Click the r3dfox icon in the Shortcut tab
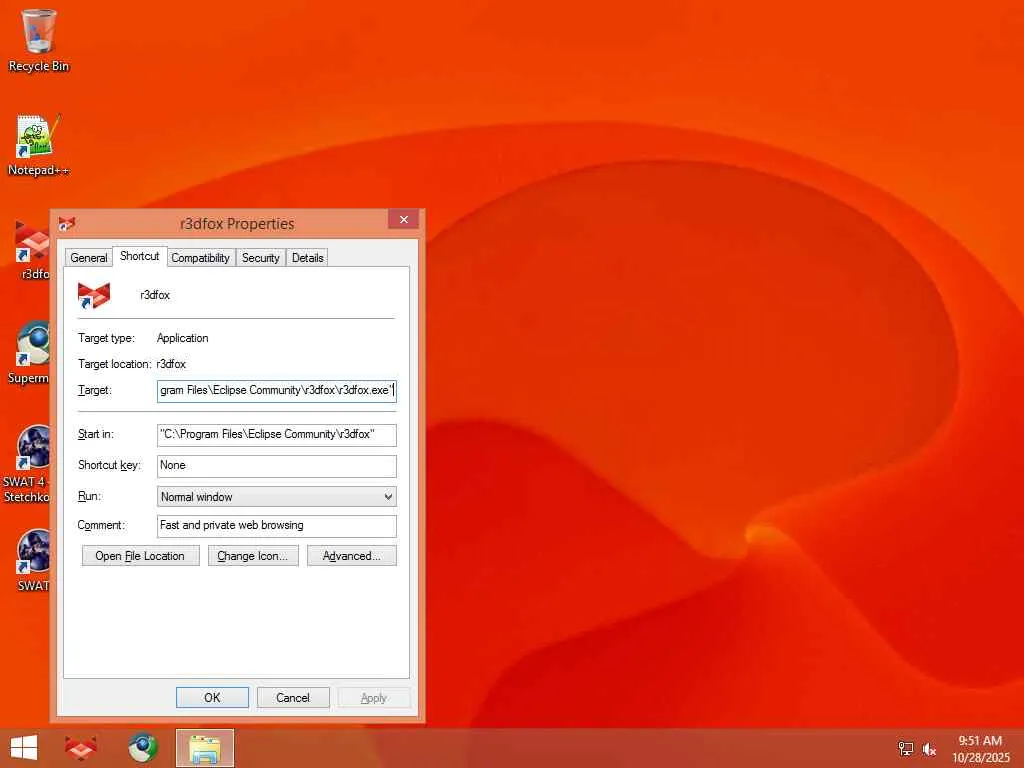Viewport: 1024px width, 768px height. 94,295
